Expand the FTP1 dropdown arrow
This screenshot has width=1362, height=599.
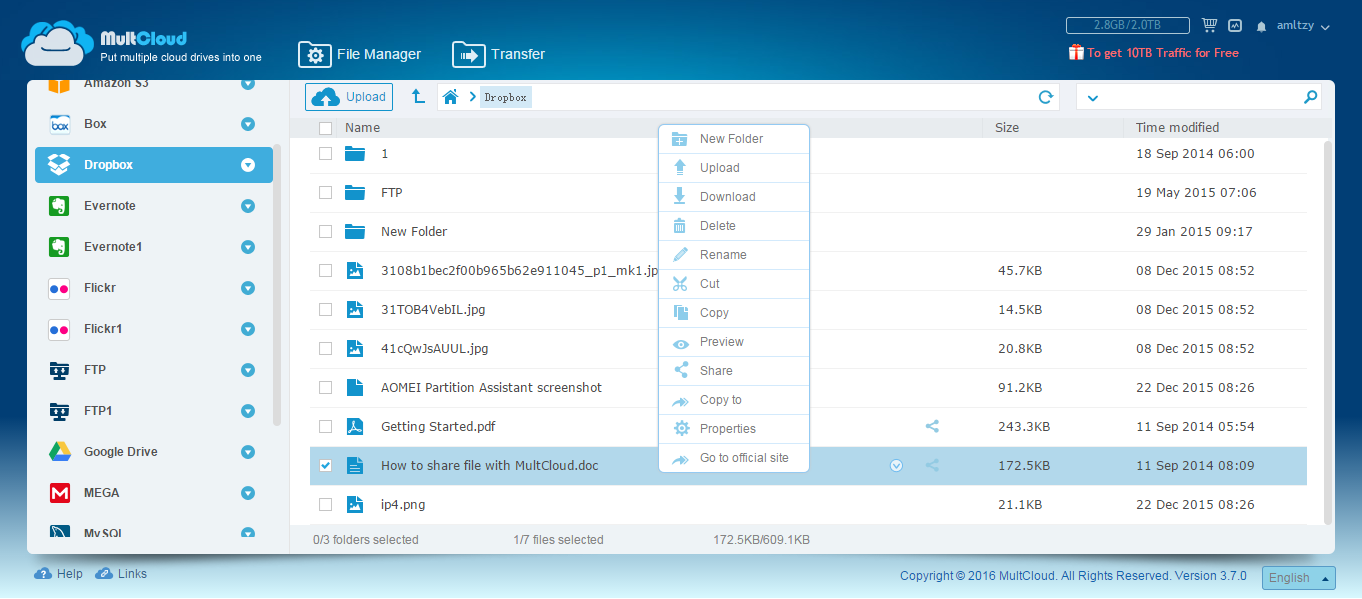point(248,411)
